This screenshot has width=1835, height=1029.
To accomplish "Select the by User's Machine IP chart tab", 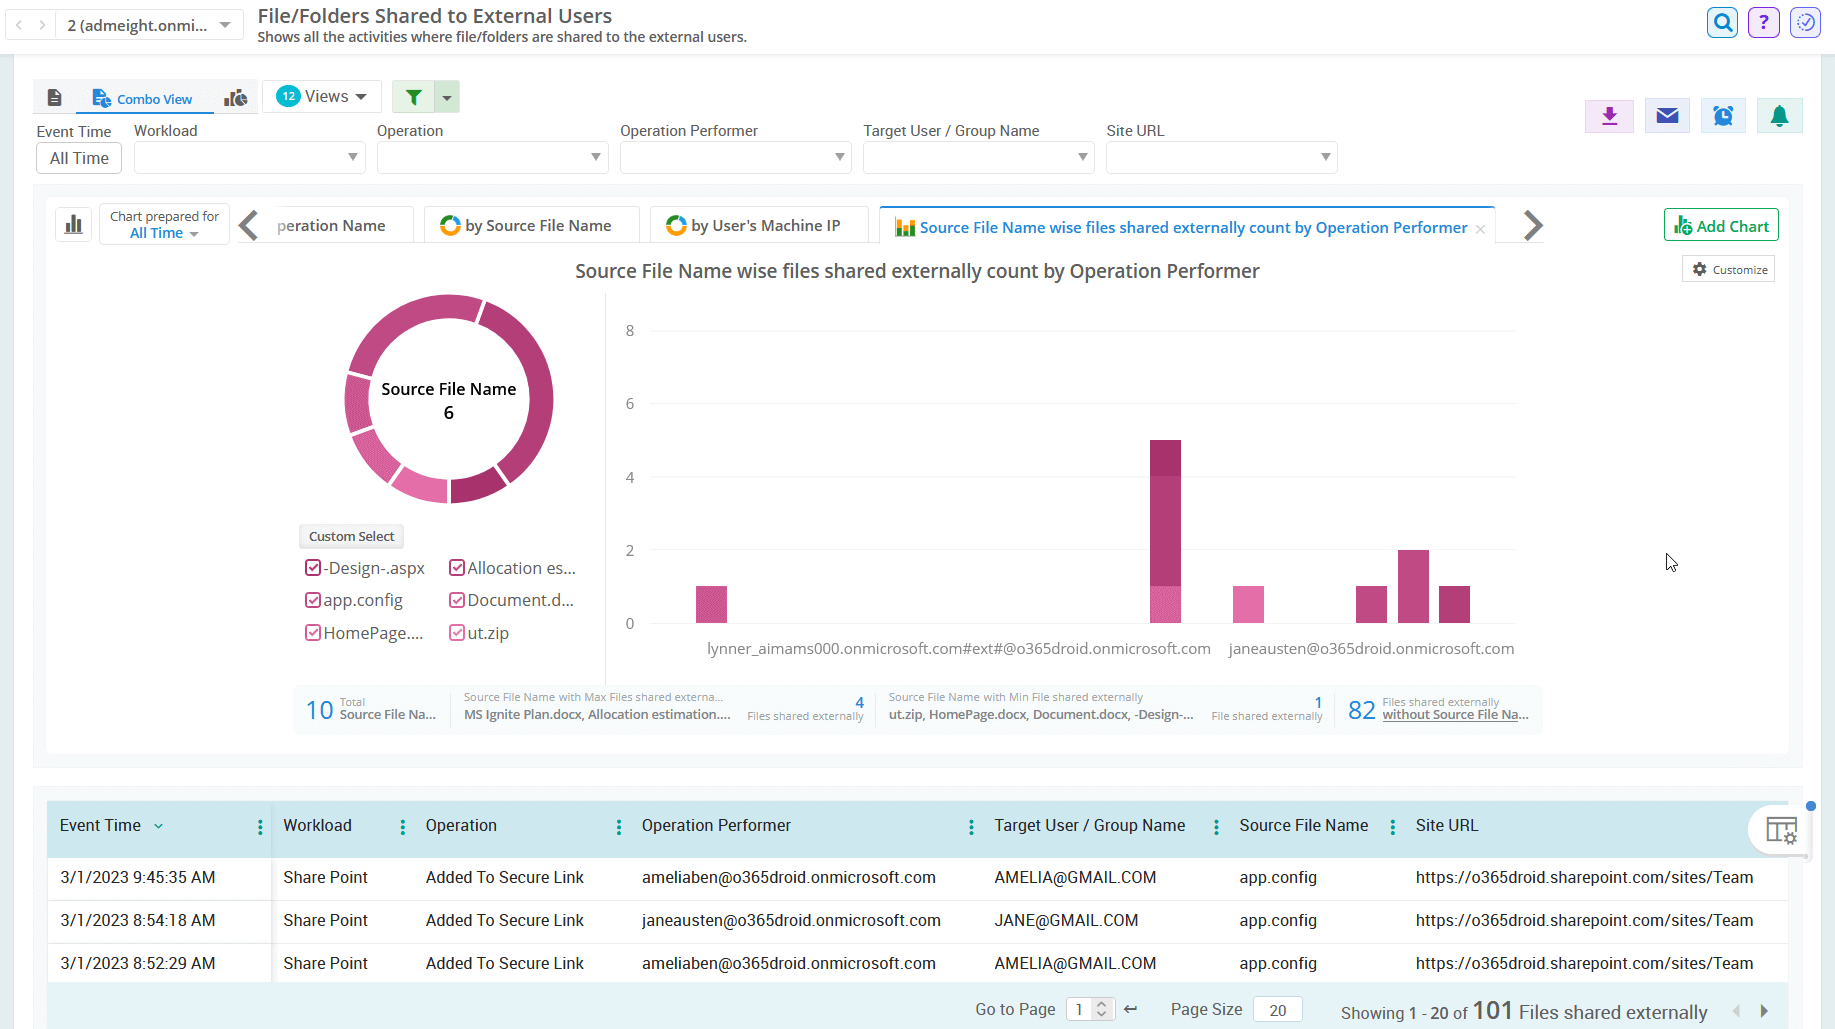I will (758, 224).
